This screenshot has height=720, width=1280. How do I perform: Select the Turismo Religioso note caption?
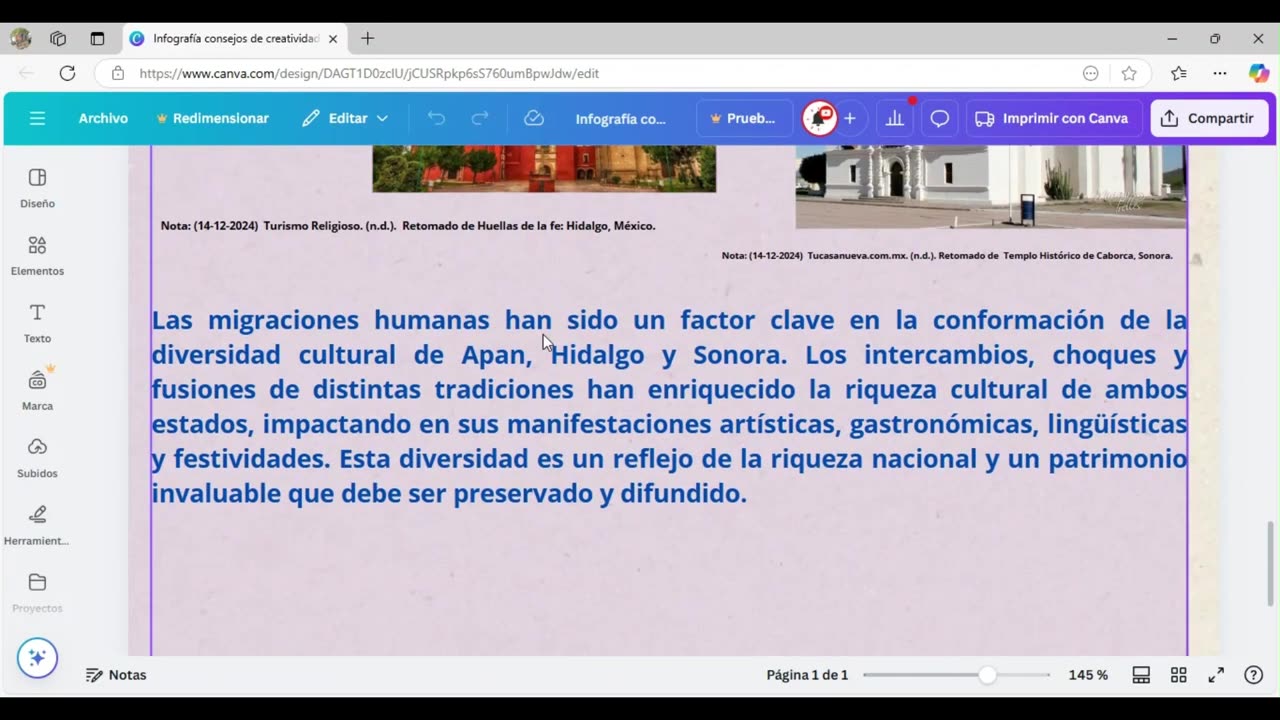[x=408, y=226]
